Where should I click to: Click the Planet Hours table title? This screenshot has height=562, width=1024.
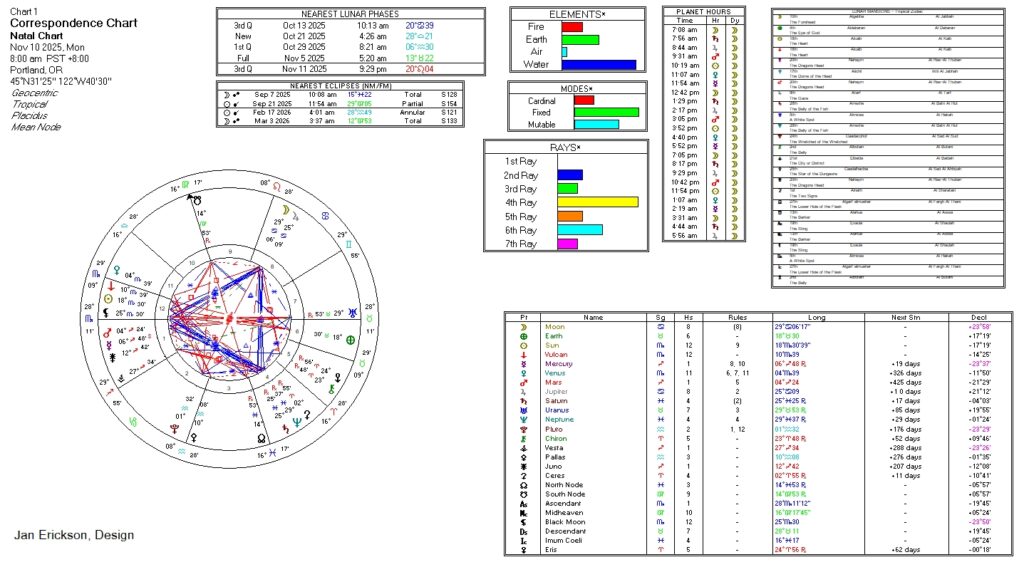[703, 10]
